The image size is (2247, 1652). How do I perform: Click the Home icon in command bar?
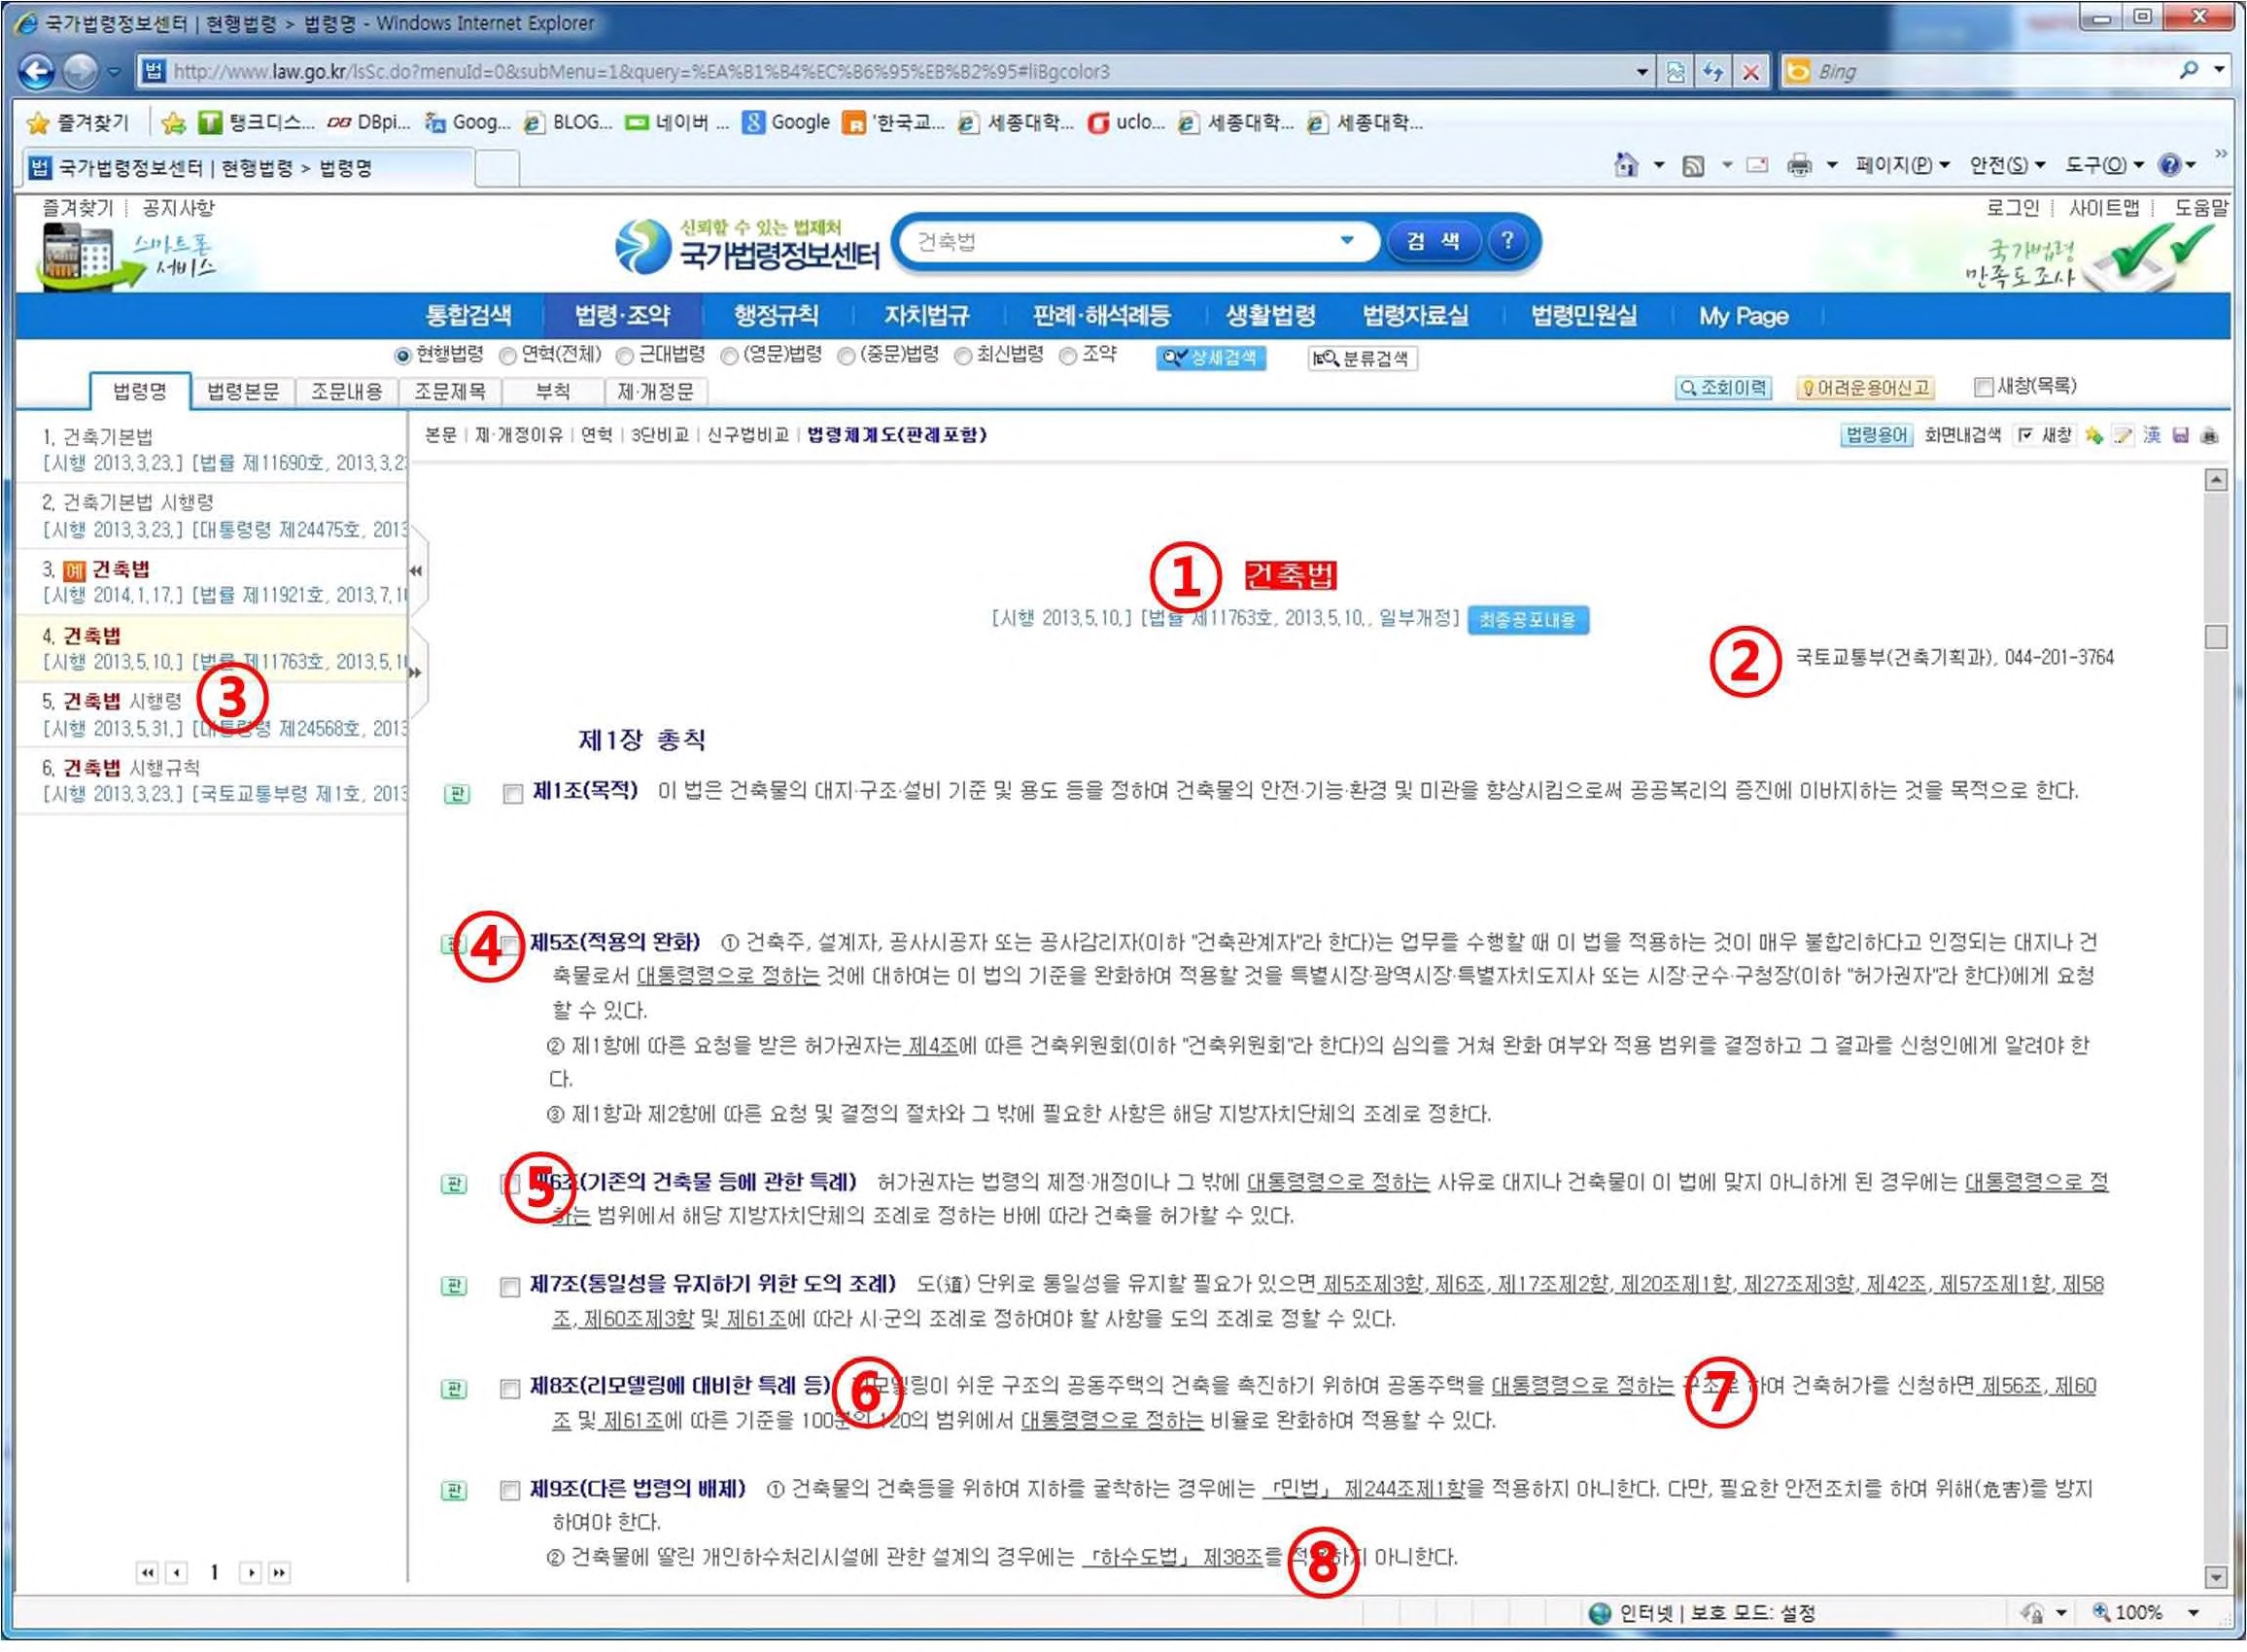click(x=1626, y=165)
